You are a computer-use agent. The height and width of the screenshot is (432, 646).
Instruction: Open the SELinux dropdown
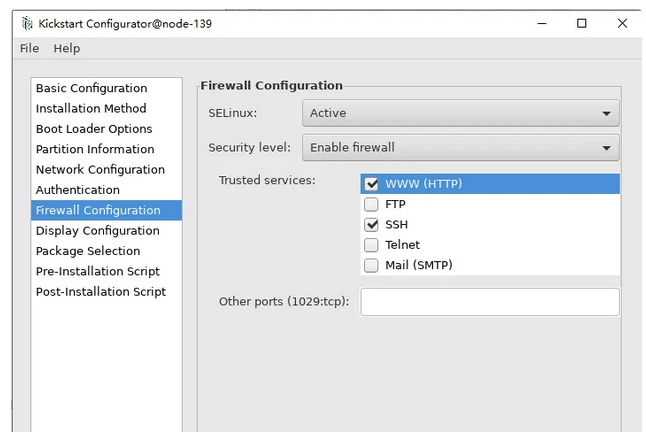point(460,113)
